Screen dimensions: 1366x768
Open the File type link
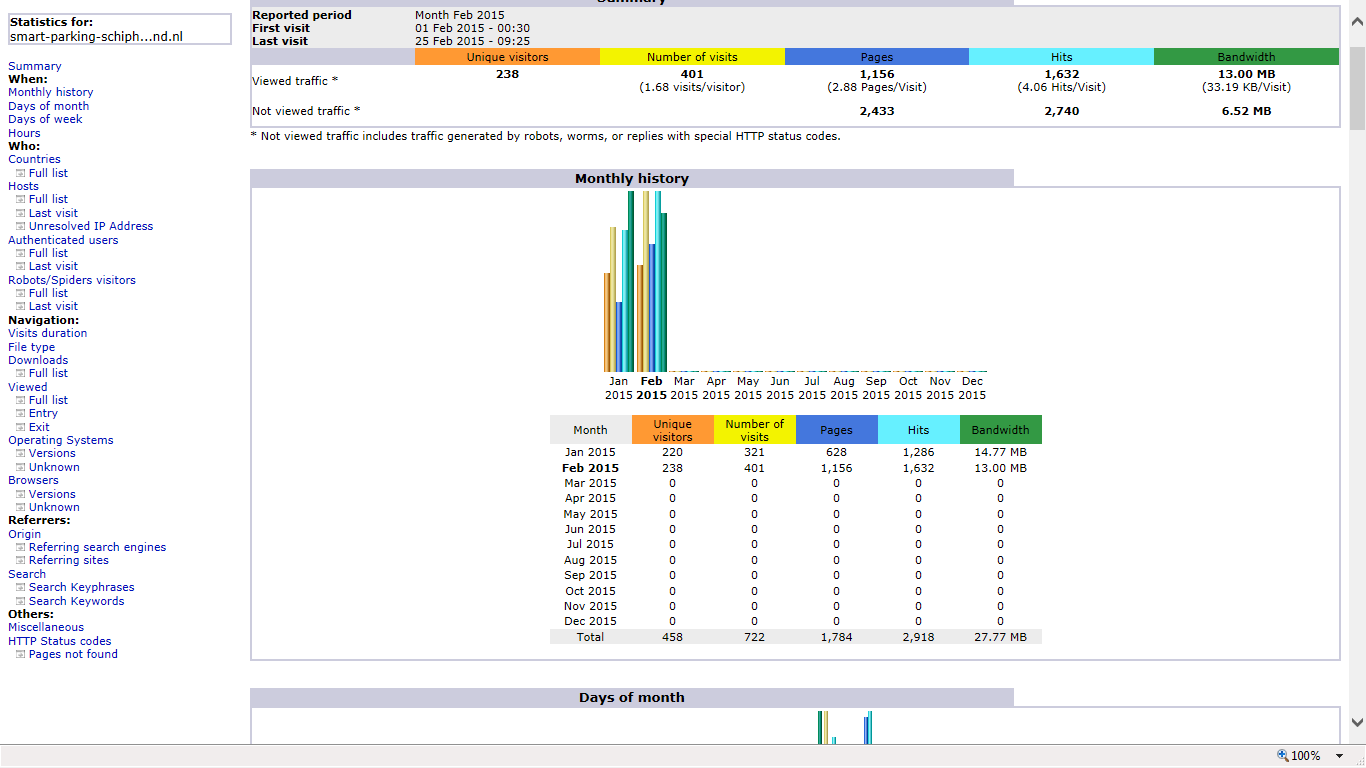pyautogui.click(x=32, y=347)
